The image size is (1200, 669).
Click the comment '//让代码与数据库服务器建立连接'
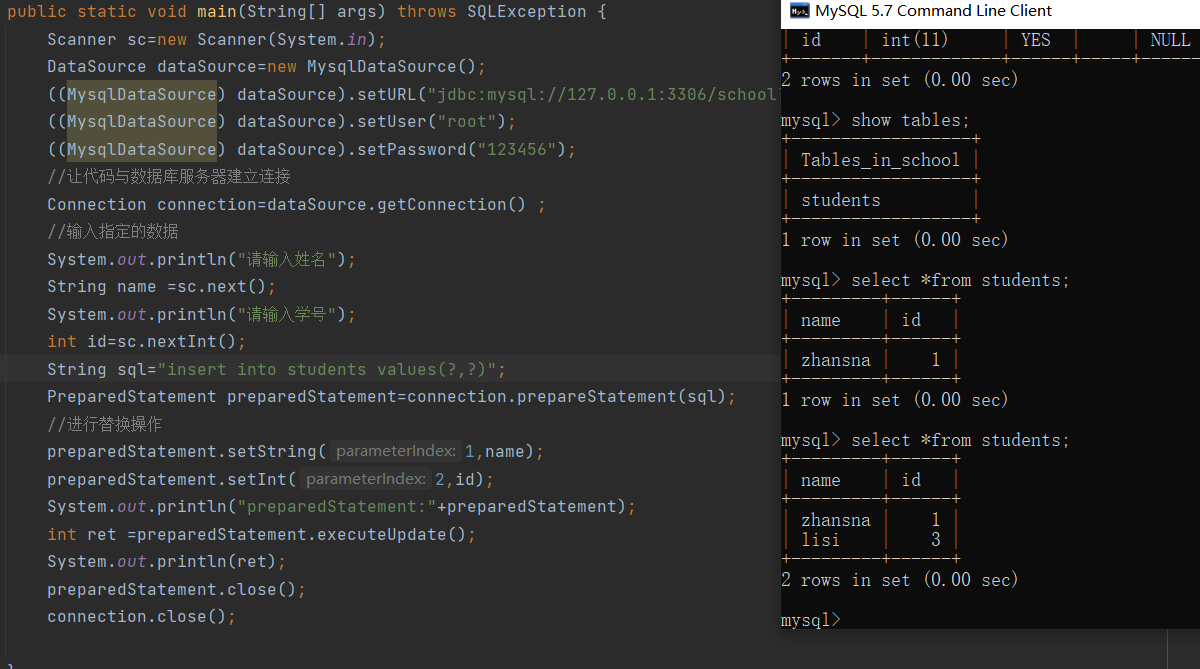pyautogui.click(x=169, y=177)
